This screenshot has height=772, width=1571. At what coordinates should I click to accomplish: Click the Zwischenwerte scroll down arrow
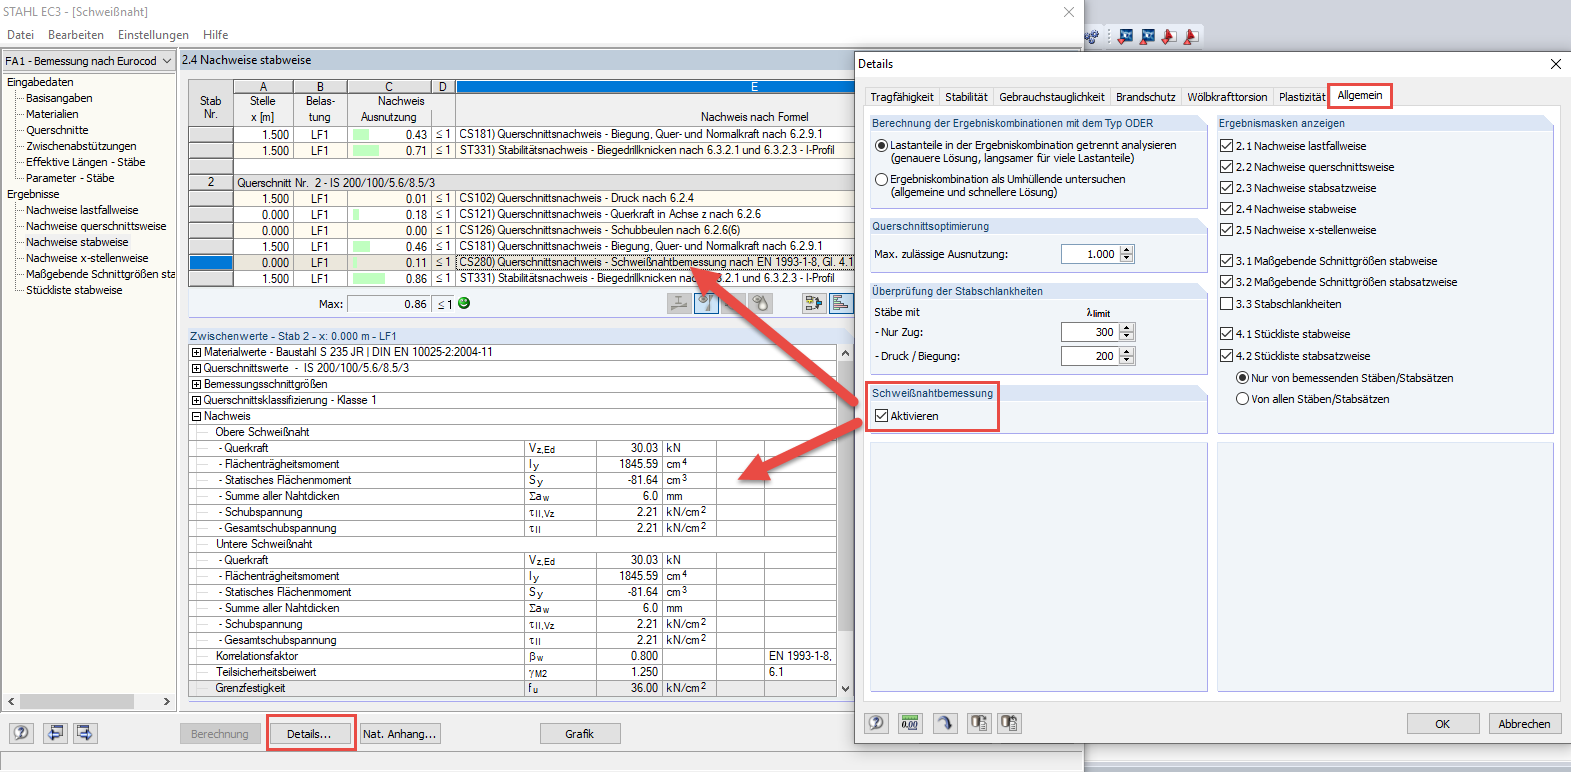coord(845,688)
